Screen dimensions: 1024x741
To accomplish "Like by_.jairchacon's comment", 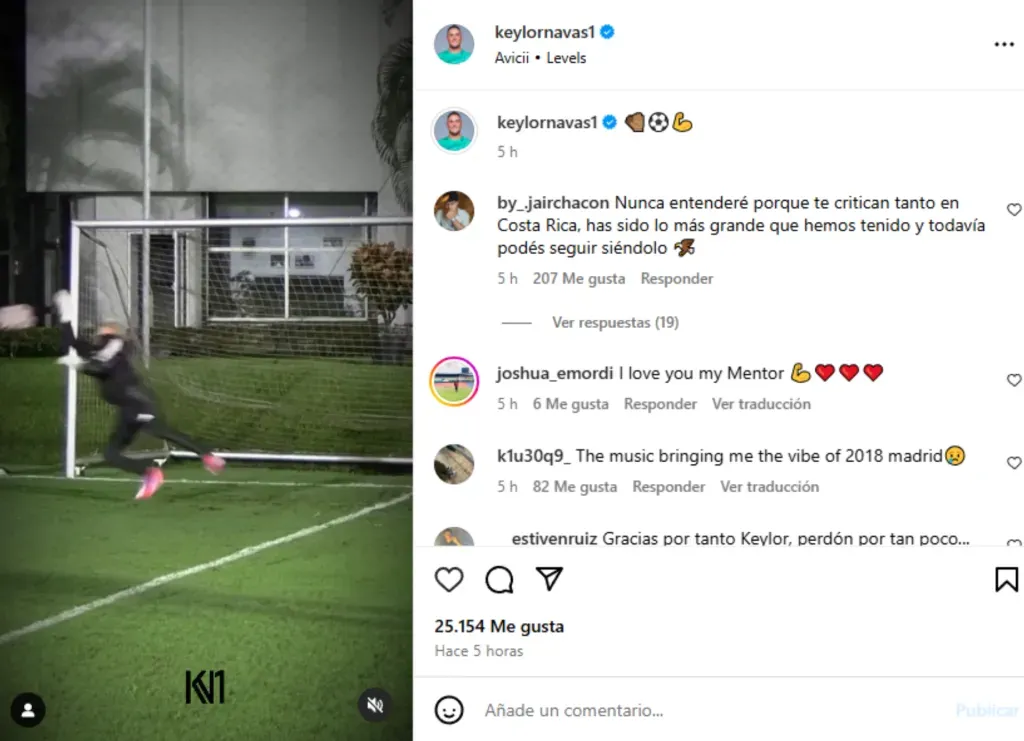I will (1014, 210).
